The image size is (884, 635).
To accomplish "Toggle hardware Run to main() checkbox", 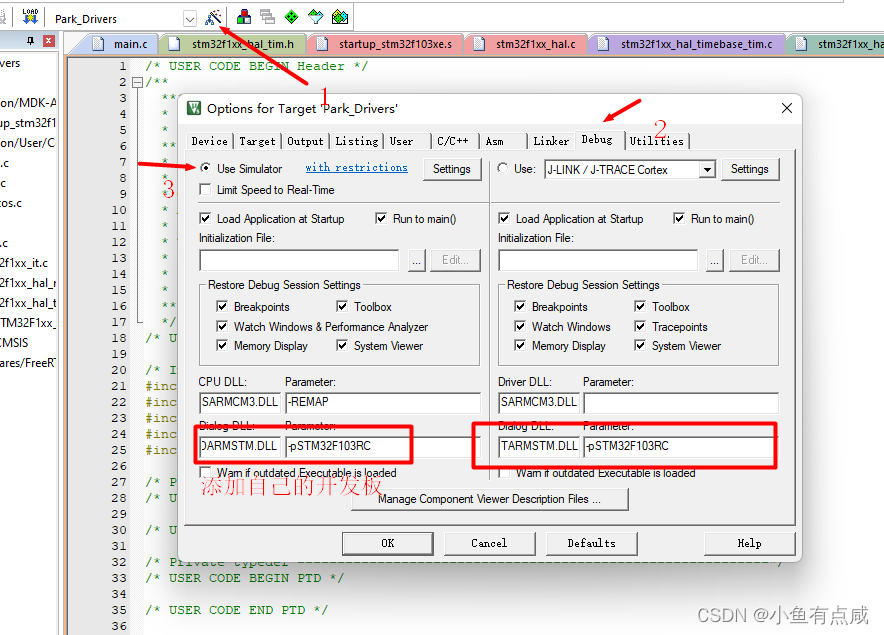I will click(679, 218).
